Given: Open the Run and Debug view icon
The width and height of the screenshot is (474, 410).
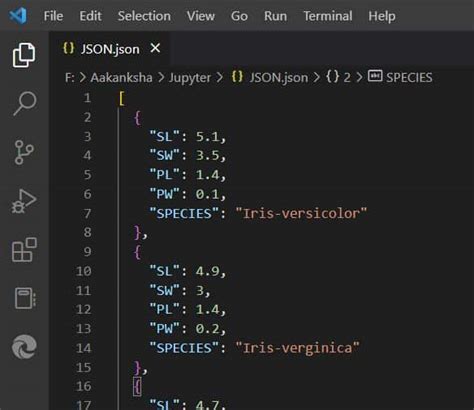Looking at the screenshot, I should [x=24, y=201].
